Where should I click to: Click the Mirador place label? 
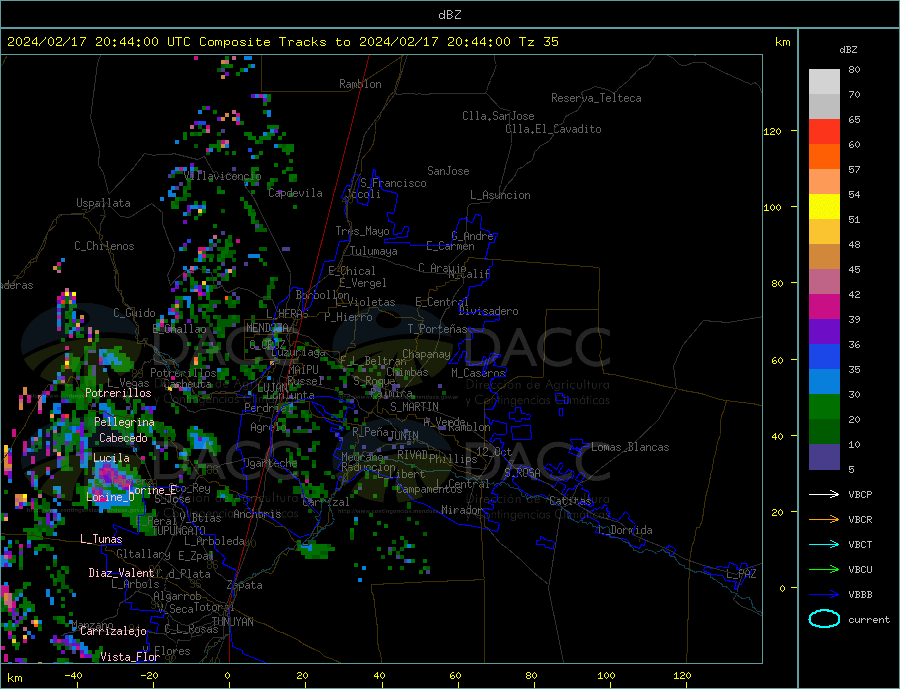point(461,510)
